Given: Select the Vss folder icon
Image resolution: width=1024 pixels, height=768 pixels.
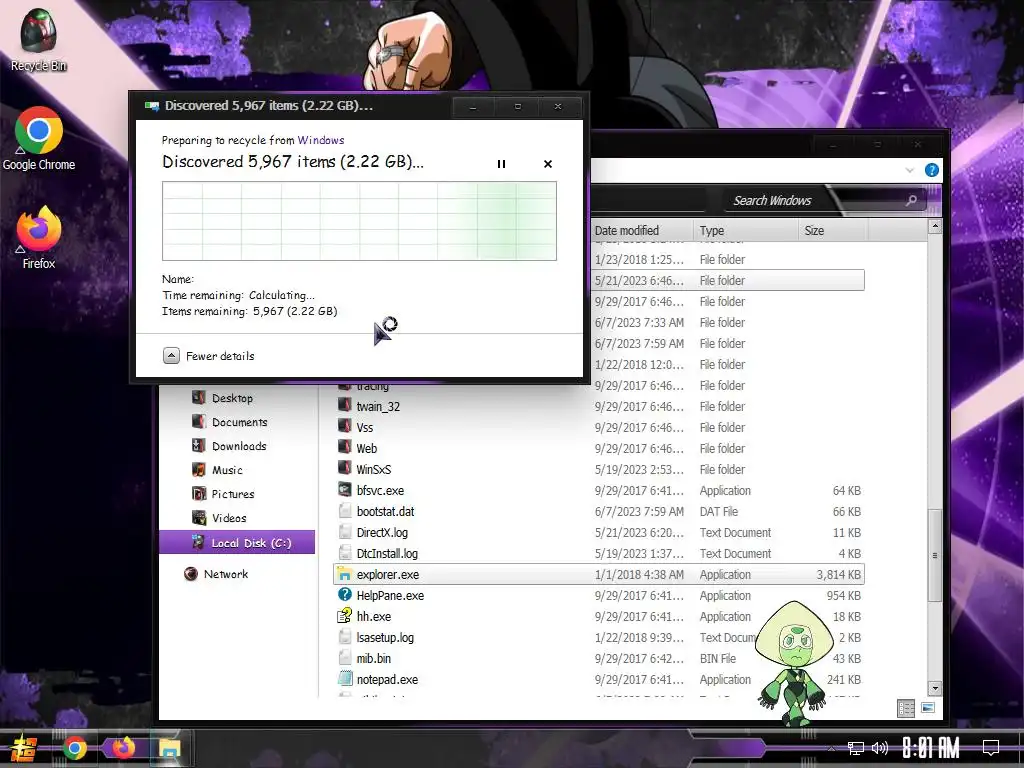Looking at the screenshot, I should point(345,426).
